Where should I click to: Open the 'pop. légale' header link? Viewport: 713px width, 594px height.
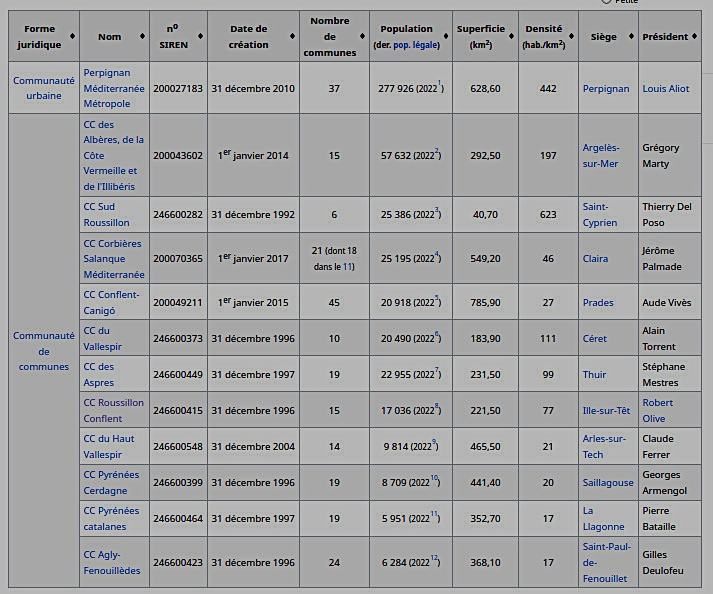(416, 45)
